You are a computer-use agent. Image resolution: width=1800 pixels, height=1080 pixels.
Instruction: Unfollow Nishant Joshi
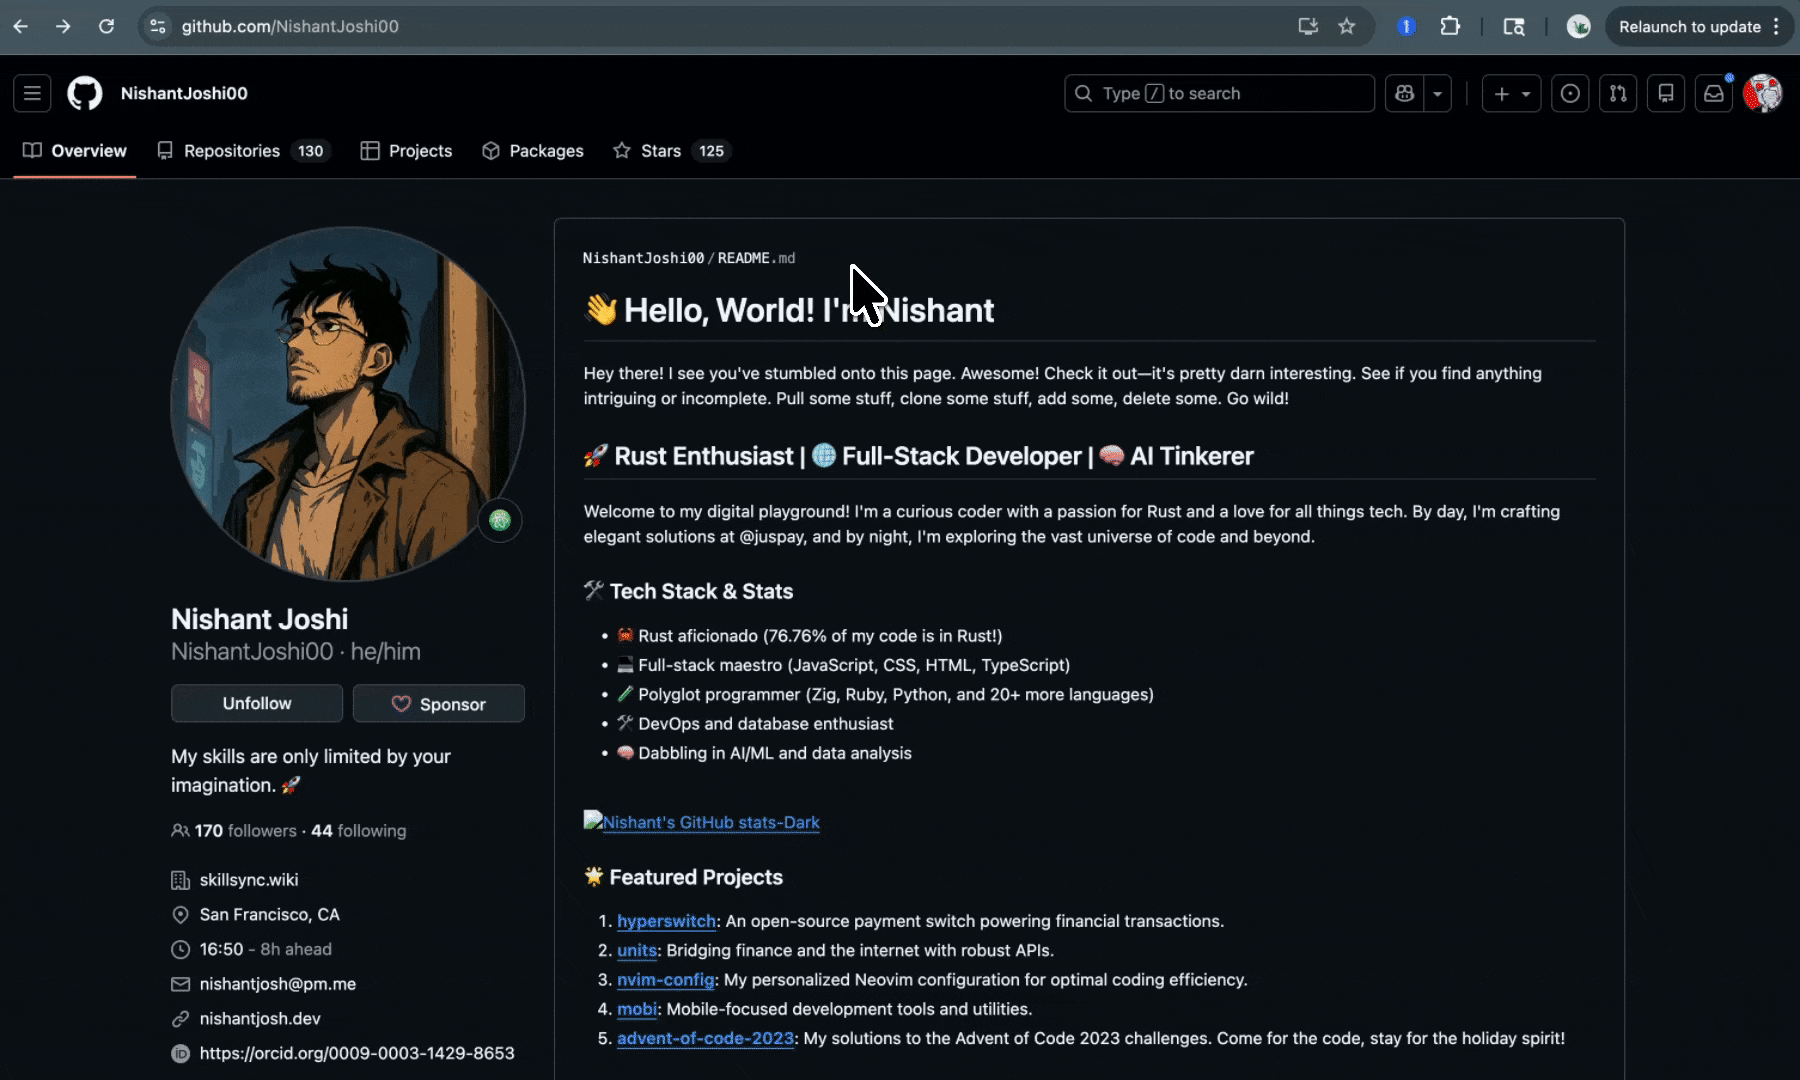[x=257, y=703]
